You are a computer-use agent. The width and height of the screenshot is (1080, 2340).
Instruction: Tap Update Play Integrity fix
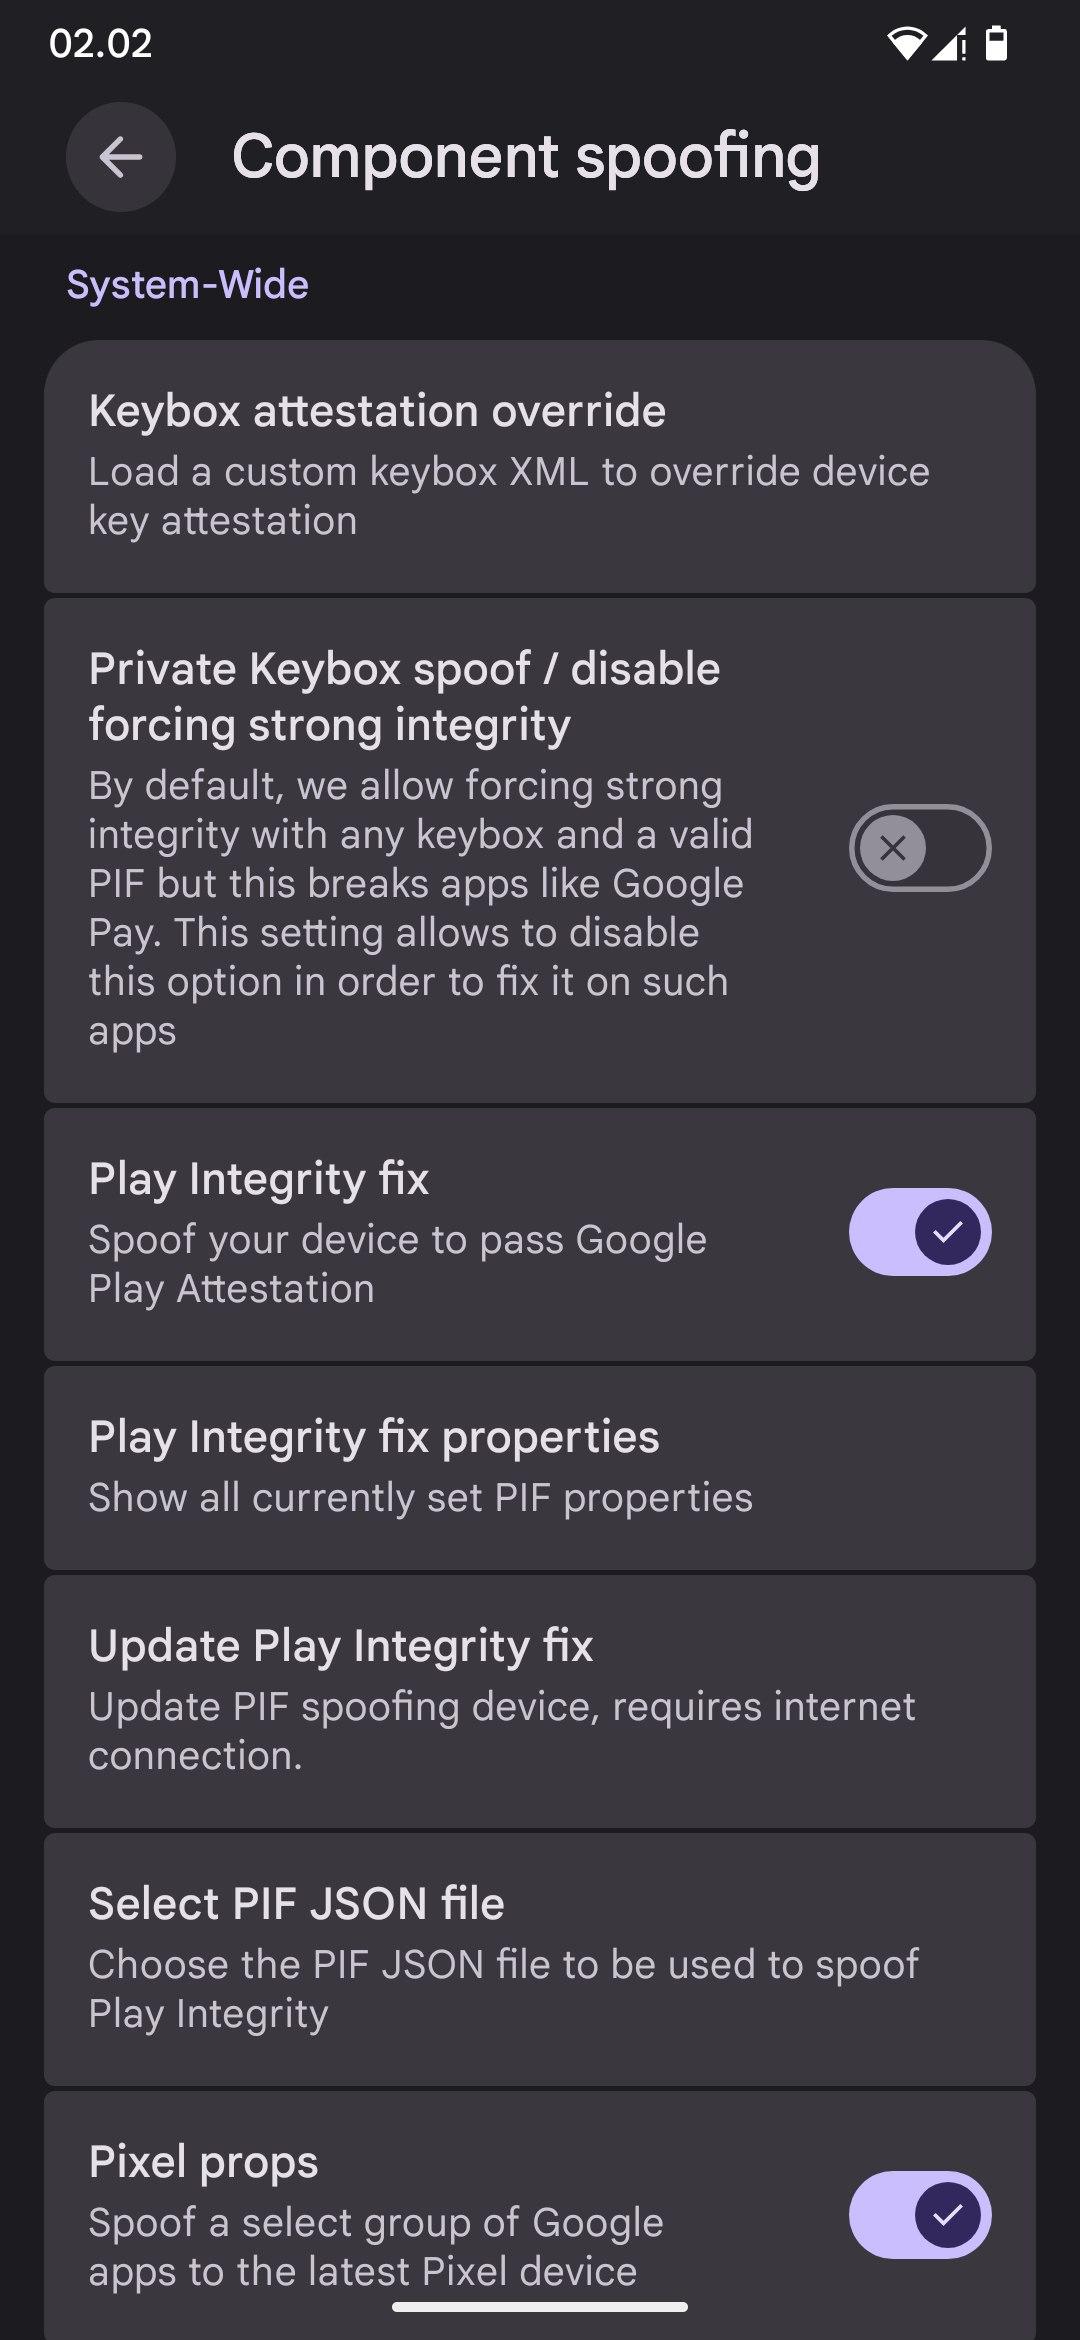click(x=540, y=1701)
